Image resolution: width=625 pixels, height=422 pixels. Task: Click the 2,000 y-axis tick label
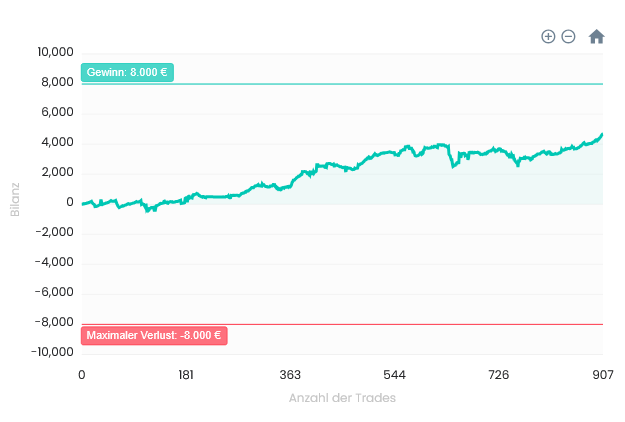coord(58,172)
